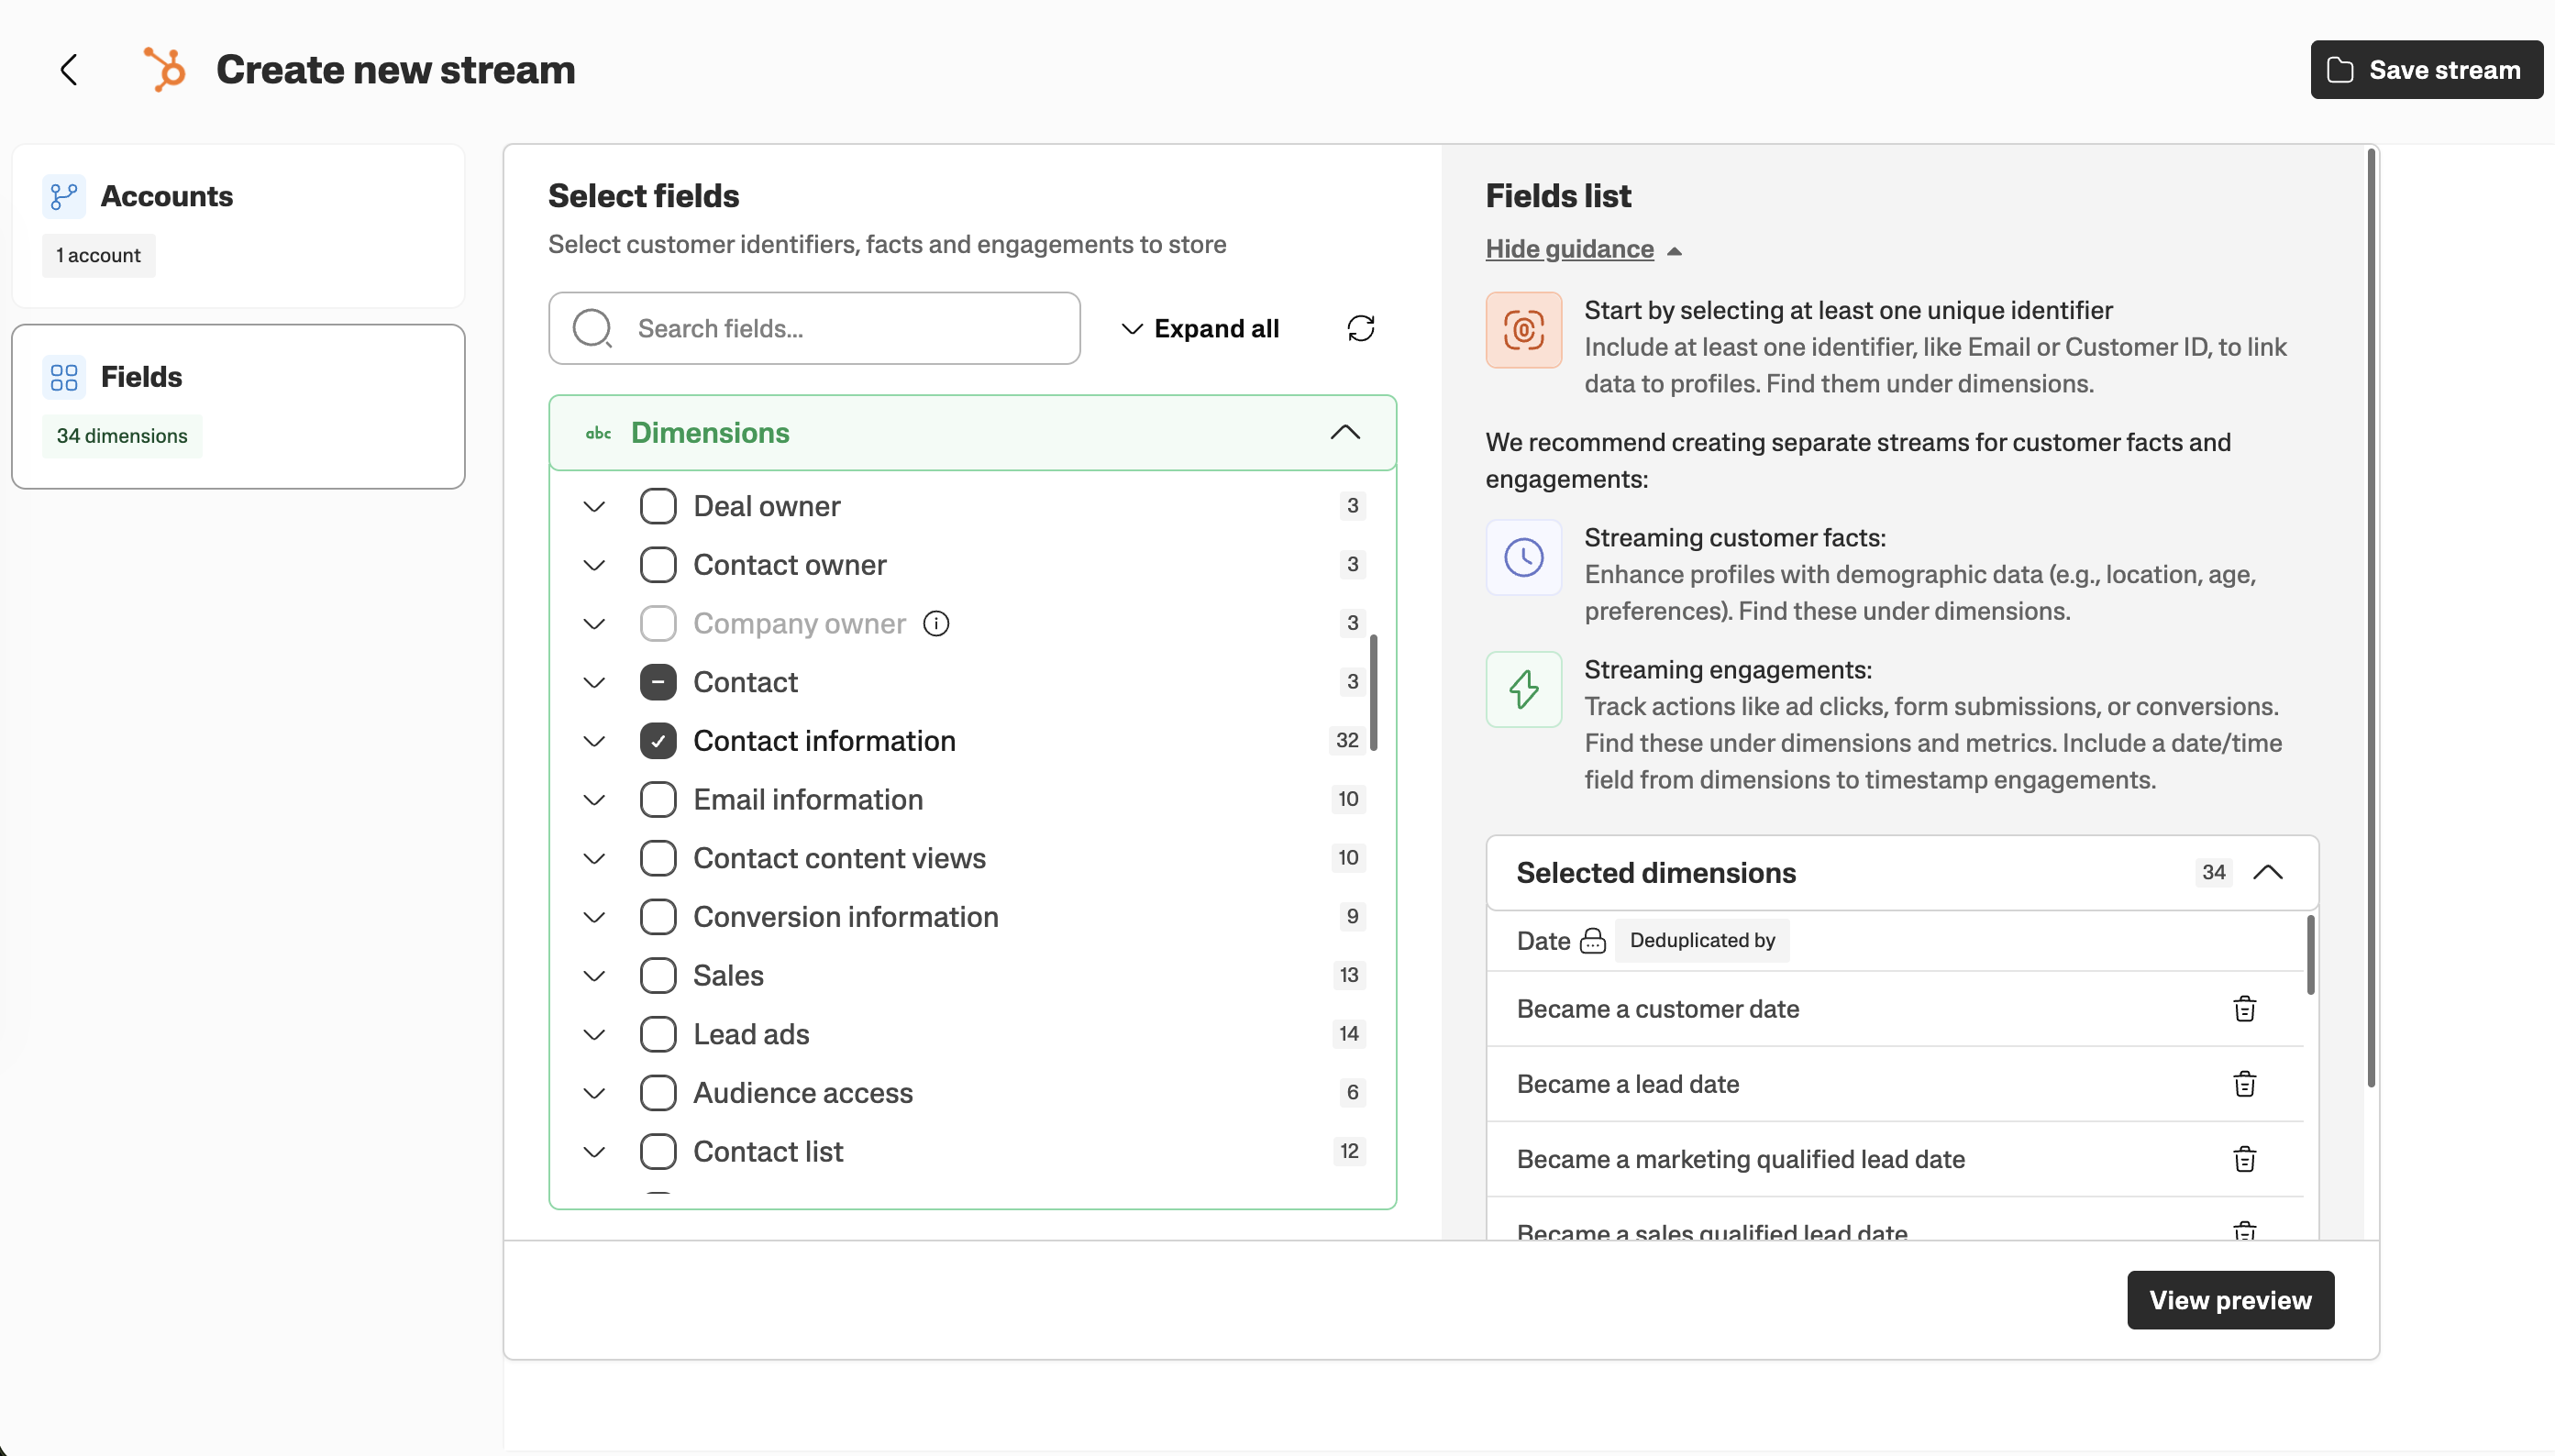Go back using the left arrow icon
The height and width of the screenshot is (1456, 2555).
pyautogui.click(x=69, y=70)
